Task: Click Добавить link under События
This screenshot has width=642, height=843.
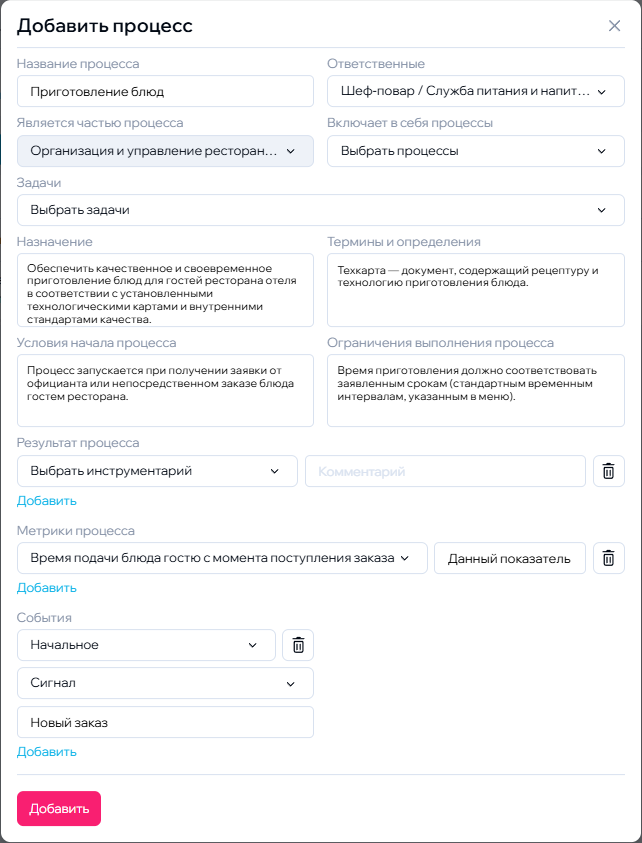Action: click(46, 752)
